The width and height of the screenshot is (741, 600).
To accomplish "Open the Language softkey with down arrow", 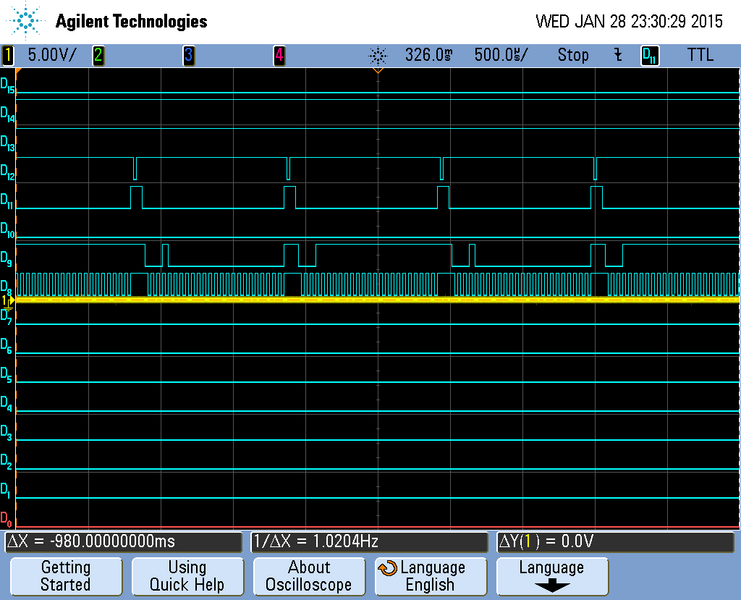I will point(551,576).
